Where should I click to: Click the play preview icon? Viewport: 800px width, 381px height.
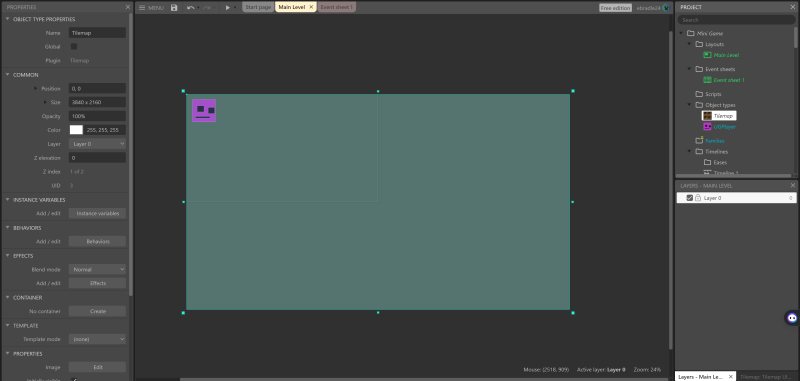coord(228,8)
